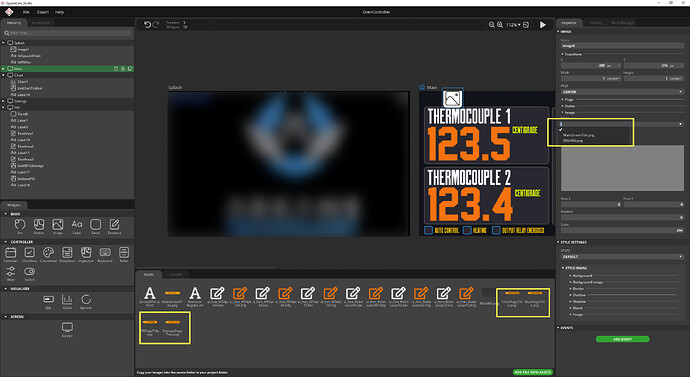Select the Bar widget

(48, 301)
